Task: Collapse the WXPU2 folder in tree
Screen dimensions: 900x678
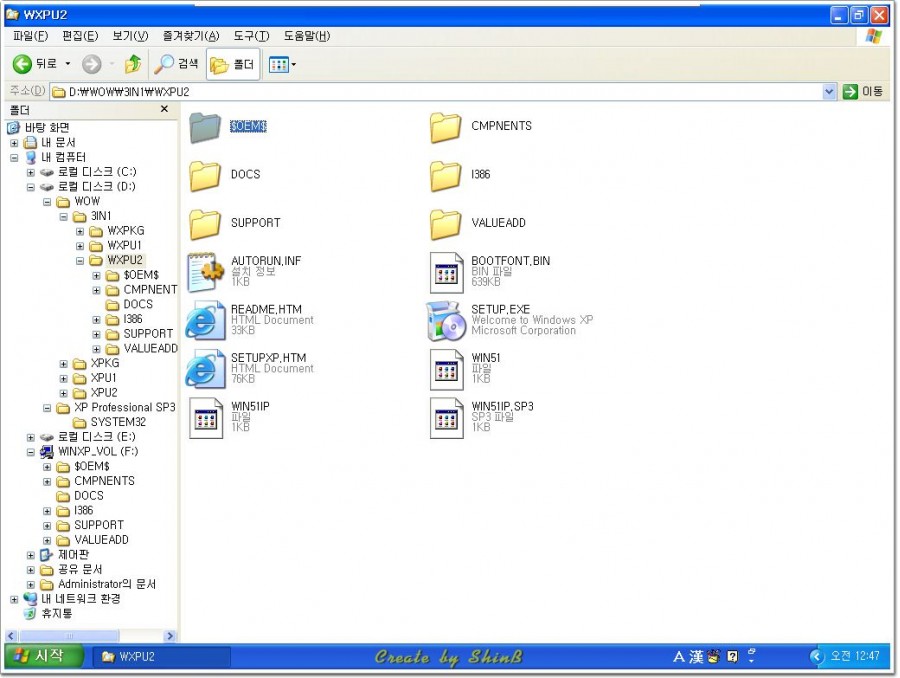Action: [x=80, y=261]
